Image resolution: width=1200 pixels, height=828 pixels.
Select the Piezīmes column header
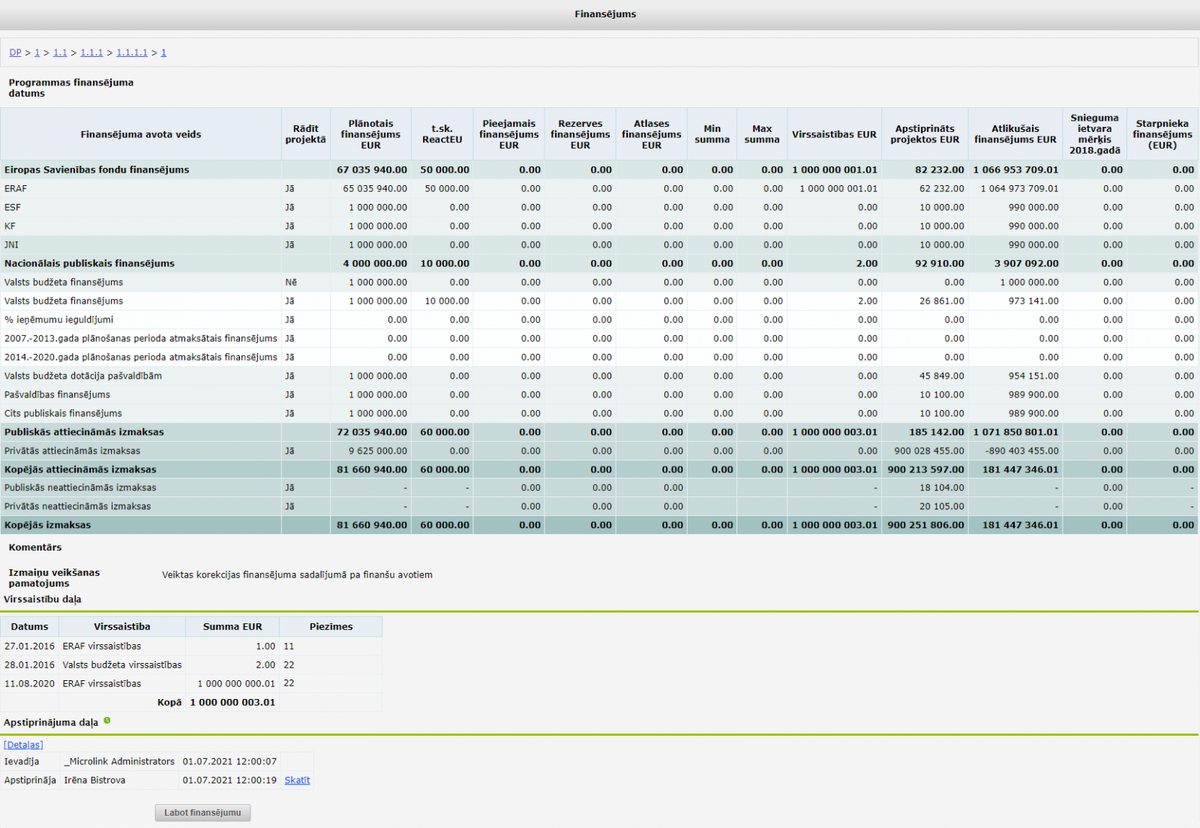click(331, 627)
